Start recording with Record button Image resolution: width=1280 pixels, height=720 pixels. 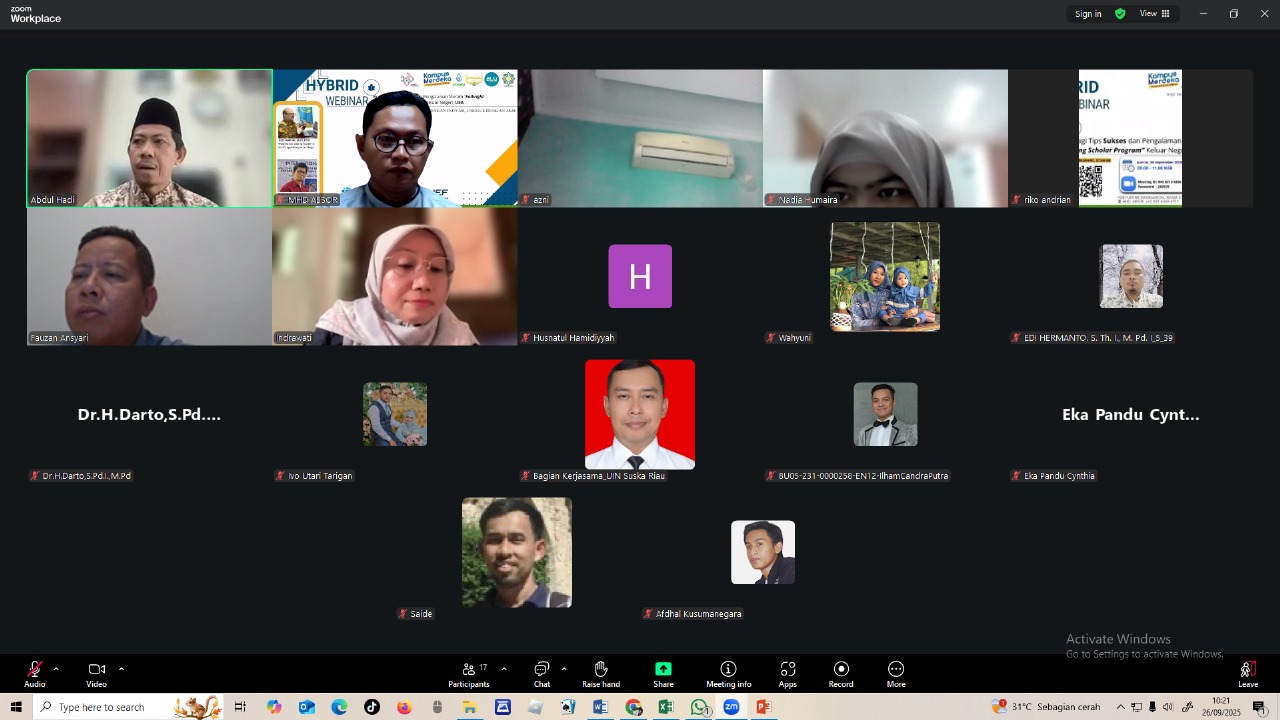pyautogui.click(x=841, y=674)
